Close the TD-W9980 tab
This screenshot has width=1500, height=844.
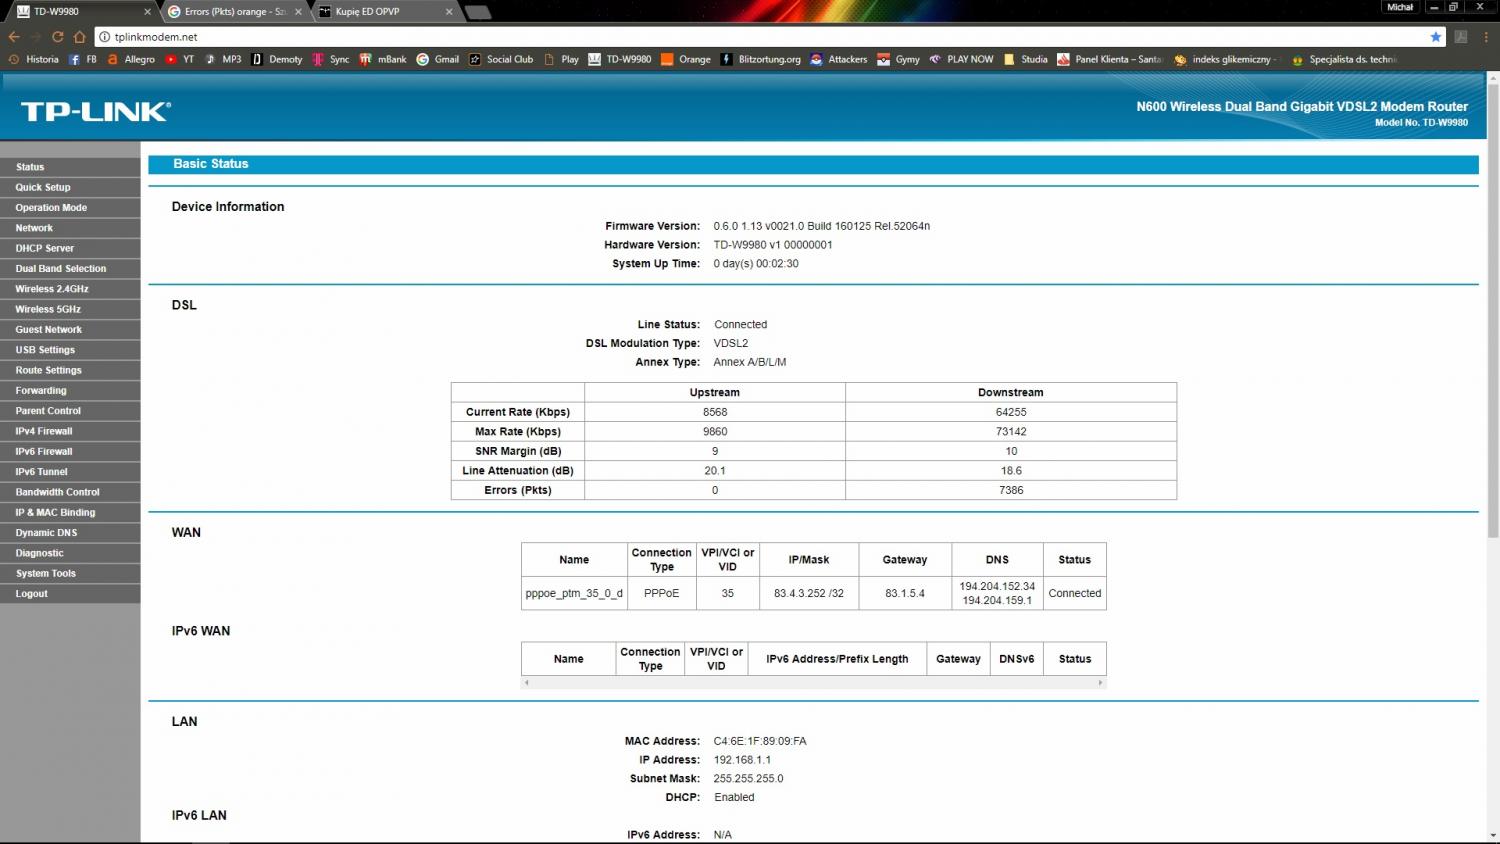[148, 12]
